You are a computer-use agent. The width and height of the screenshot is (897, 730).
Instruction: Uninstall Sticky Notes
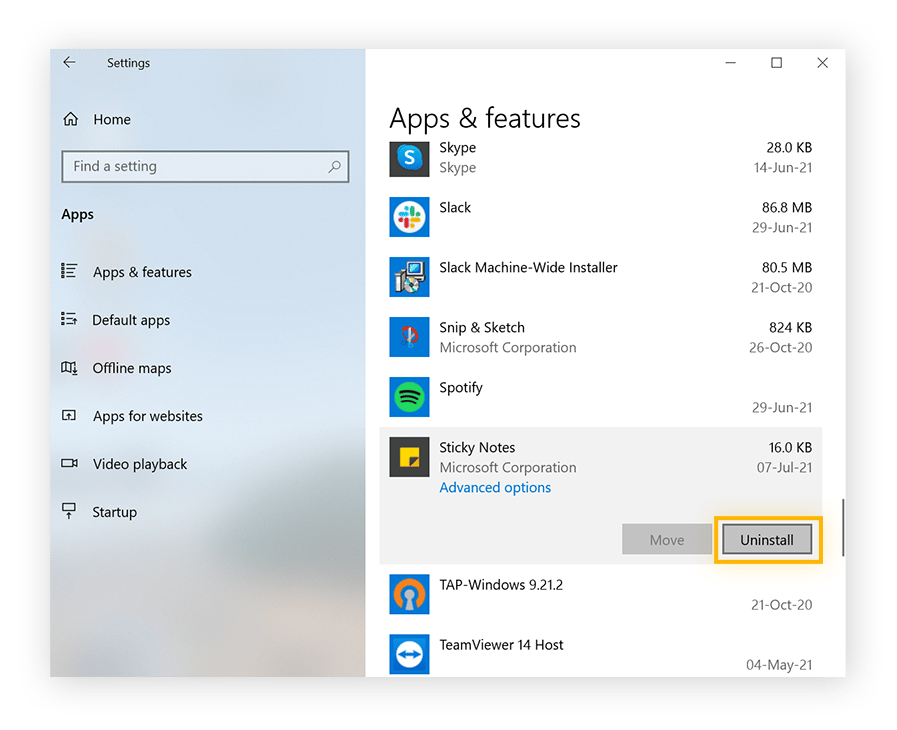[x=767, y=539]
